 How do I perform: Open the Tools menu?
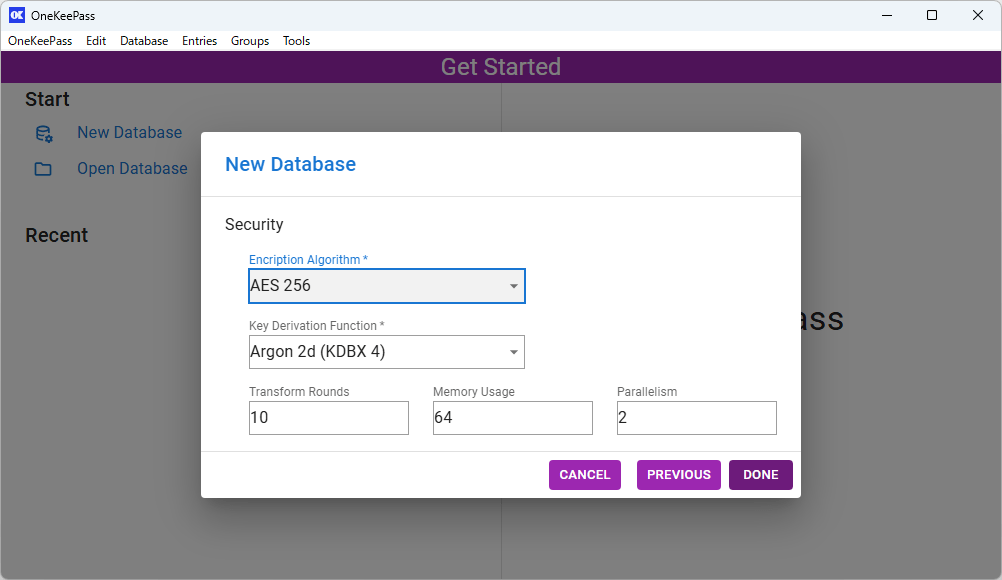296,41
